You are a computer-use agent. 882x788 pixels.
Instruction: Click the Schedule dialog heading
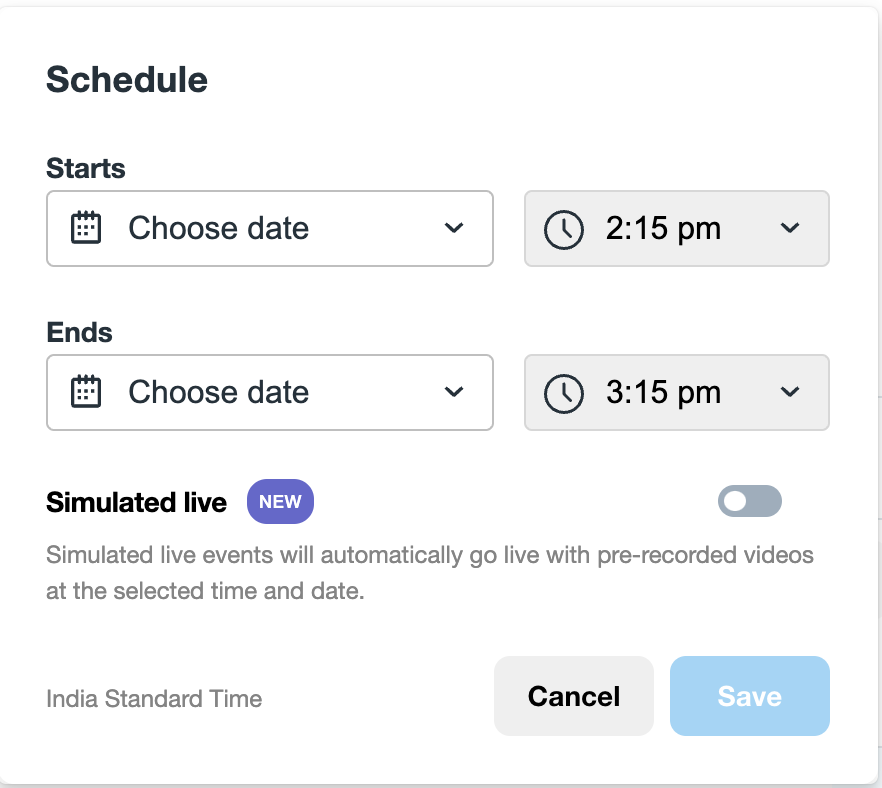[x=127, y=80]
